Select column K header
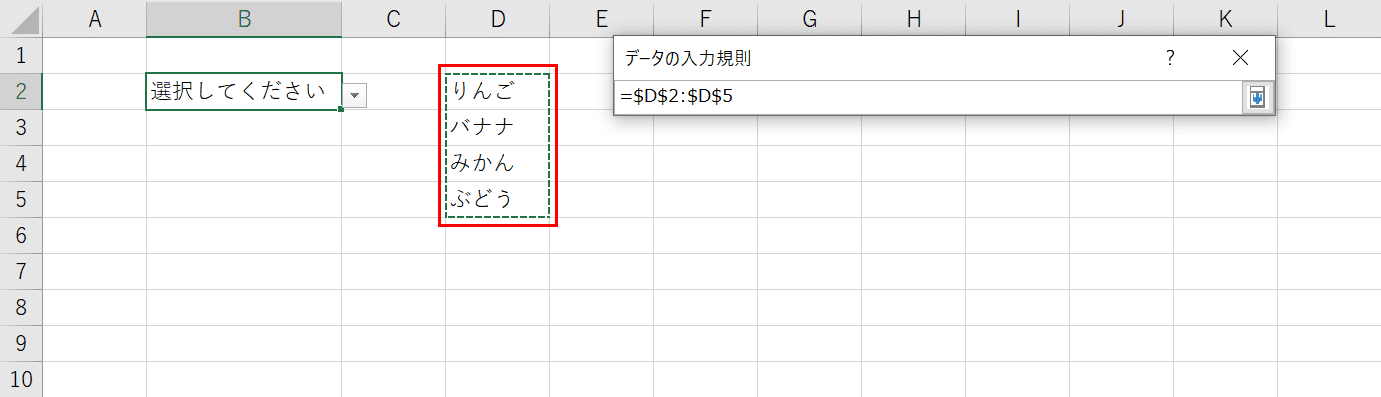The width and height of the screenshot is (1381, 397). click(1225, 18)
